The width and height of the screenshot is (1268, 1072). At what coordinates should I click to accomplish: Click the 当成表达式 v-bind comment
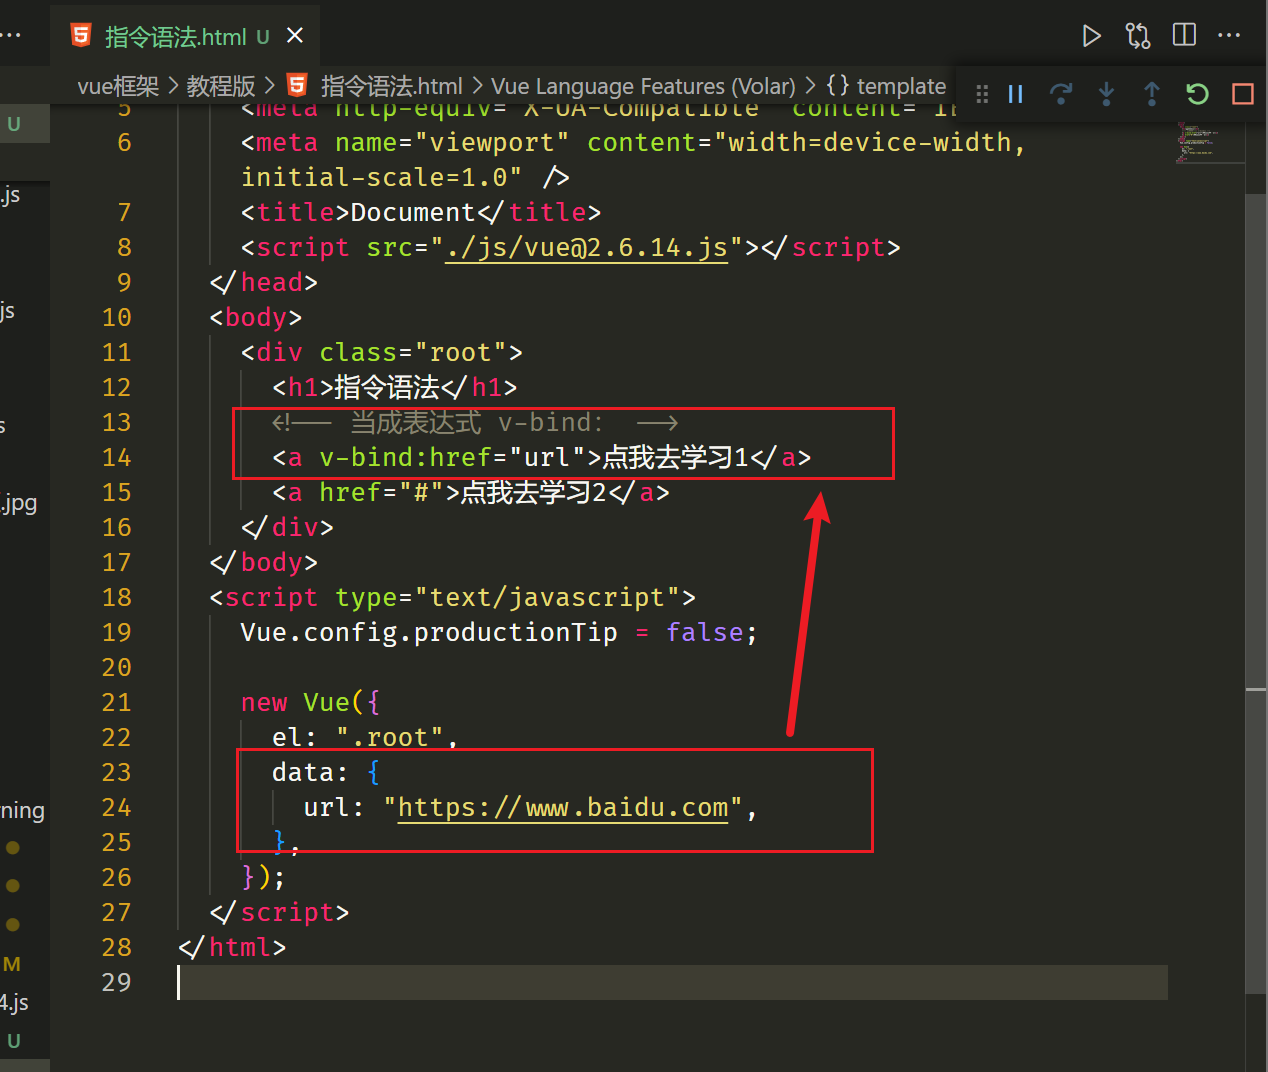click(x=475, y=422)
